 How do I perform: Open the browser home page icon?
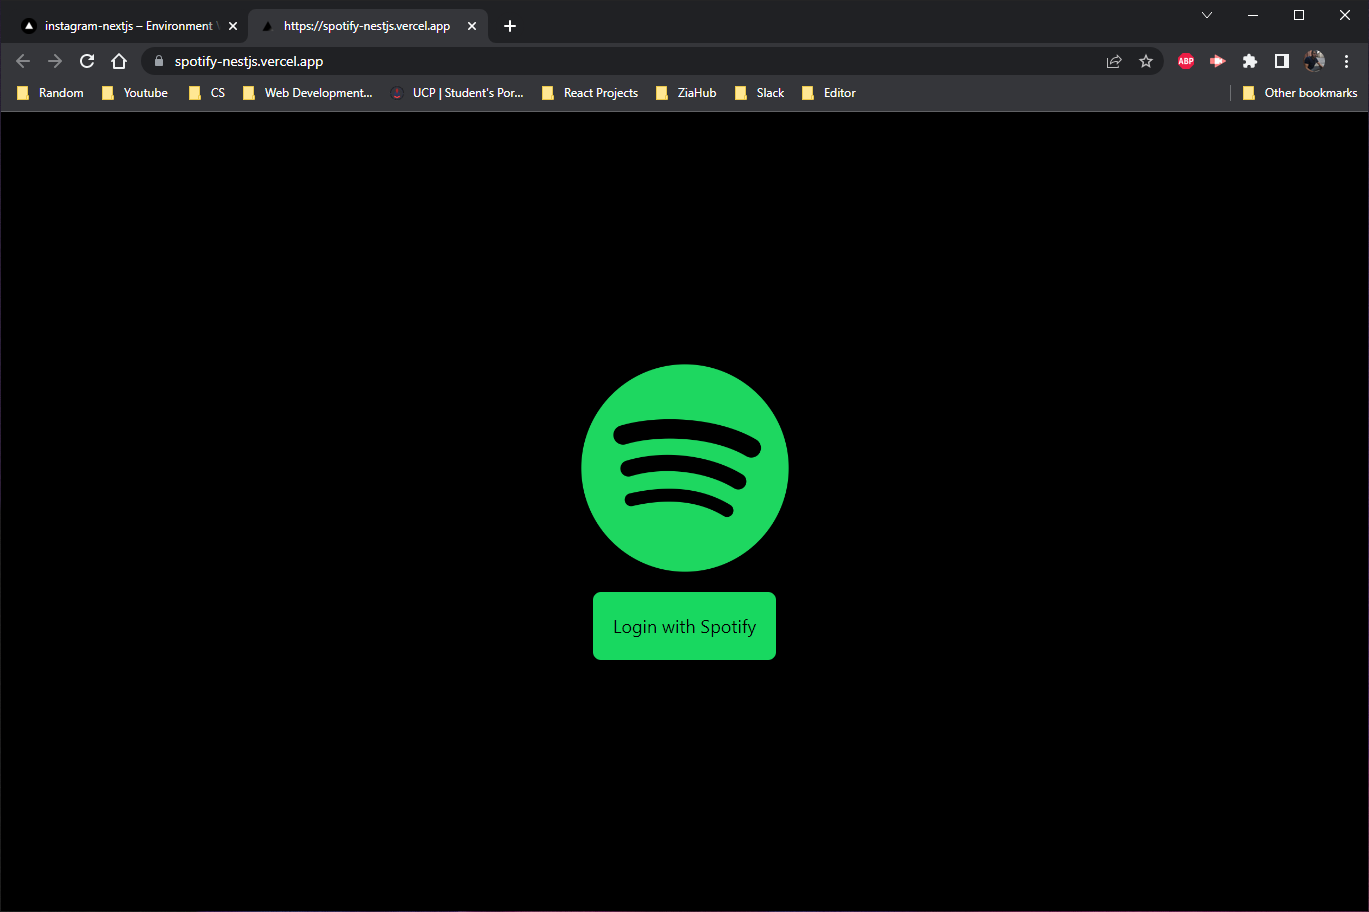[119, 61]
